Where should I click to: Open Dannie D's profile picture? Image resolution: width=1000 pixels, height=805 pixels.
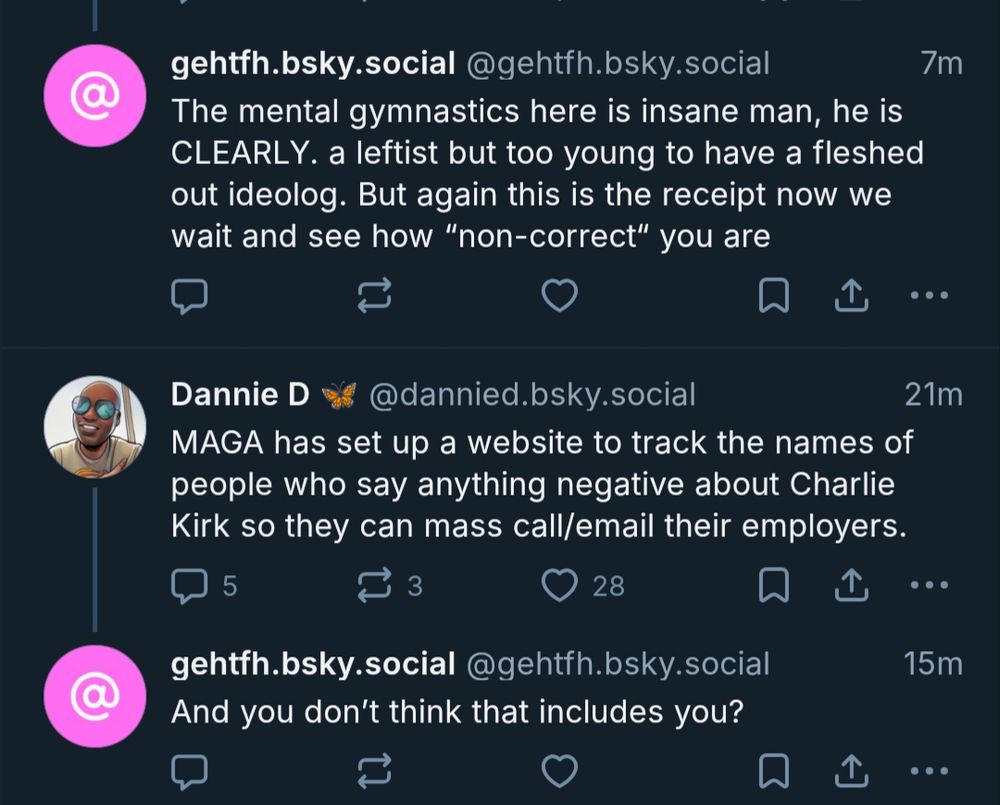pos(95,426)
